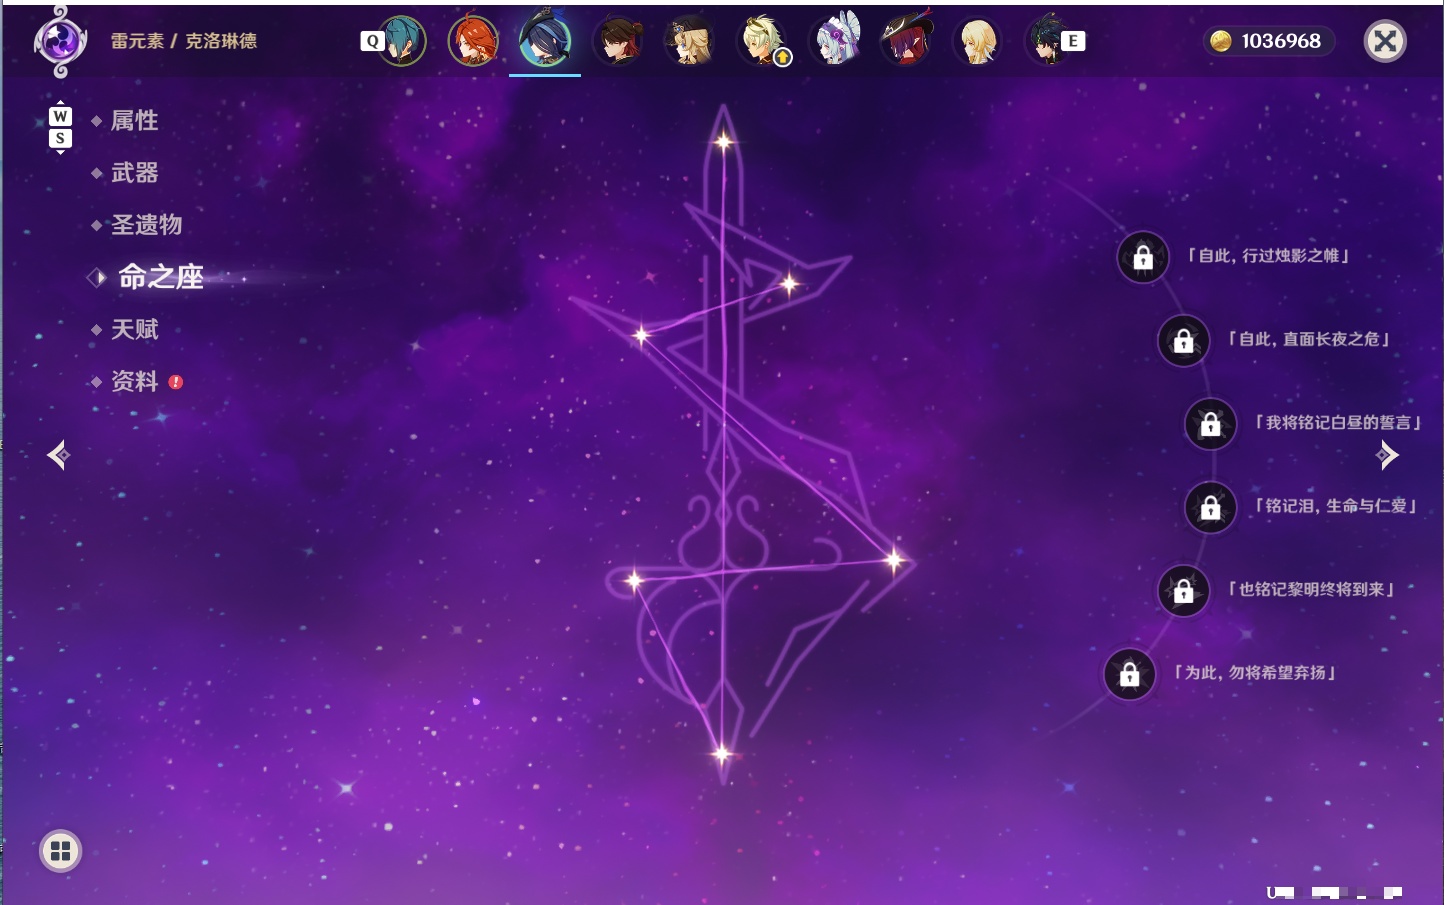Select the character with upgrade arrow badge
Screen dimensions: 1444x905
coord(764,41)
